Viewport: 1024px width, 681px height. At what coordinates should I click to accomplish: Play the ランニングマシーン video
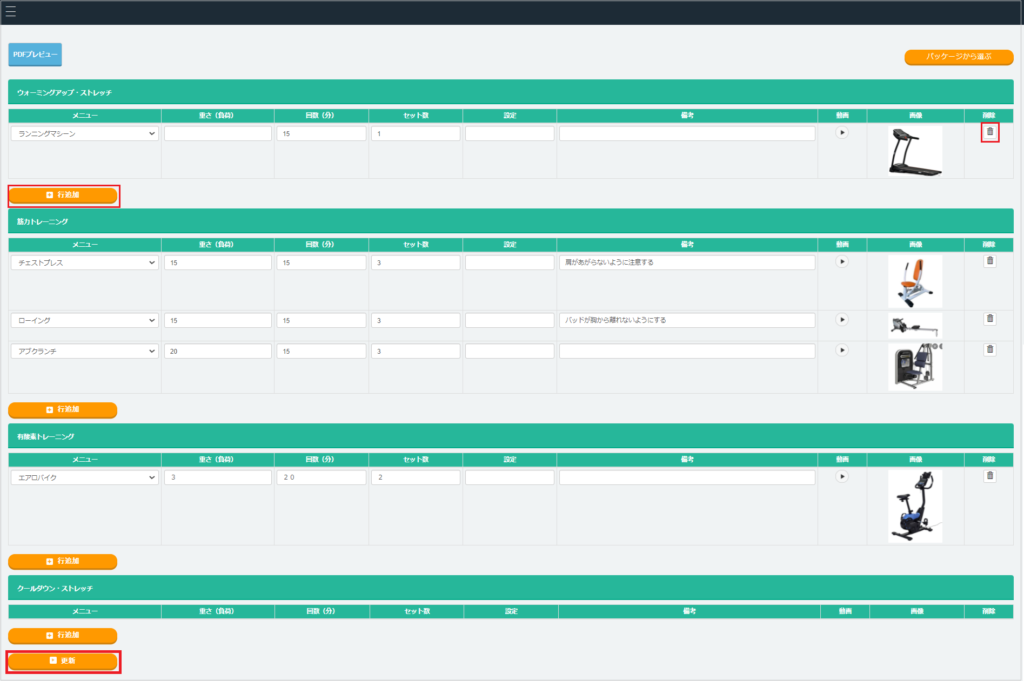[841, 132]
